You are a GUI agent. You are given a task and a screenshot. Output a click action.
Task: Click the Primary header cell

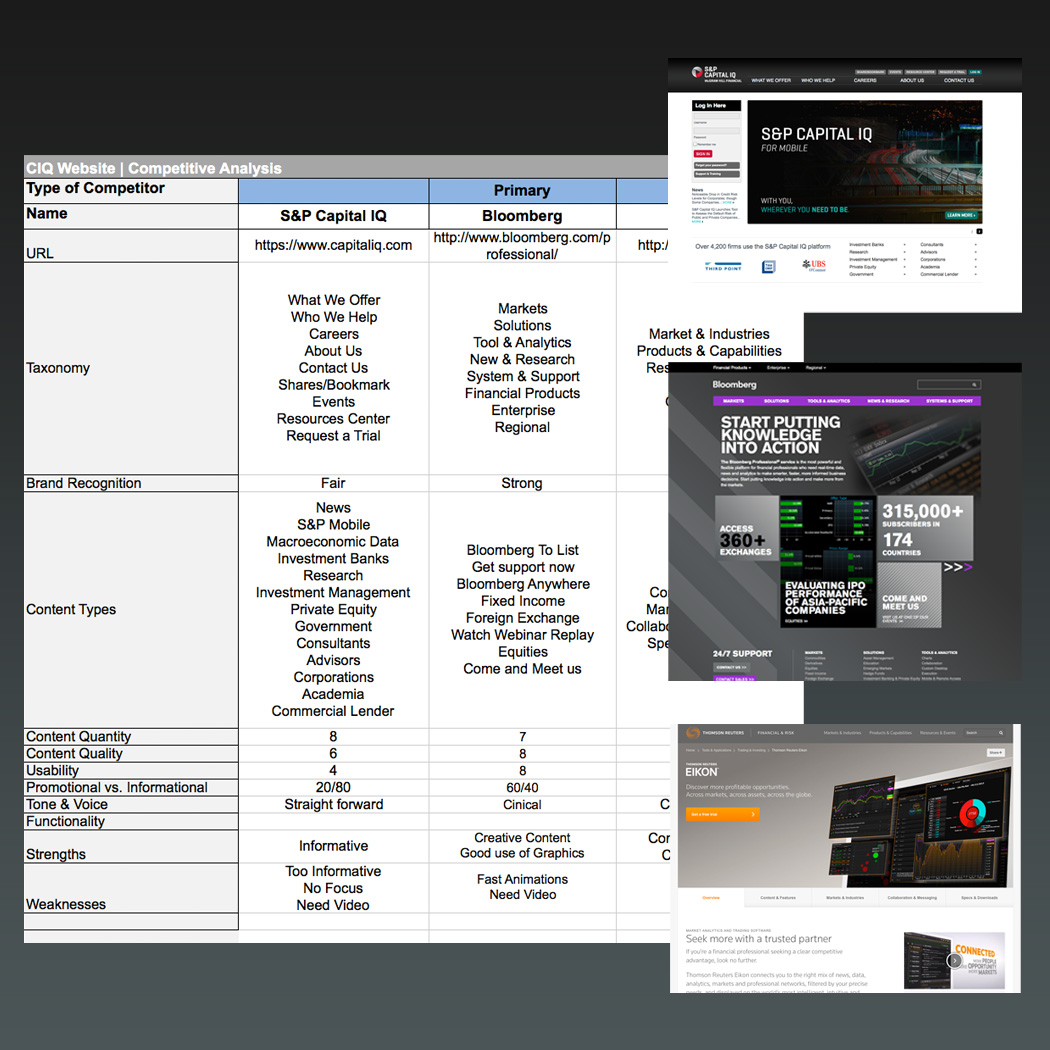coord(522,191)
